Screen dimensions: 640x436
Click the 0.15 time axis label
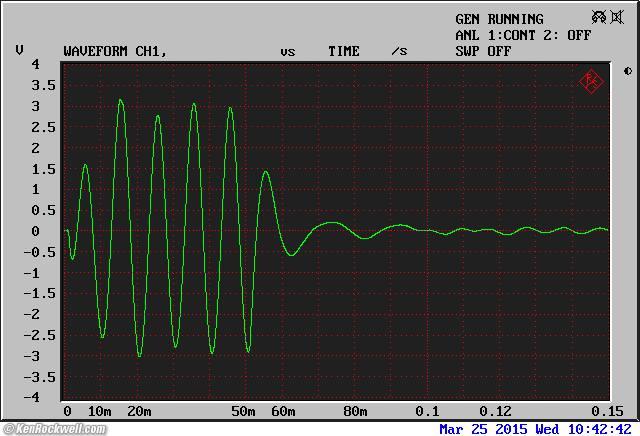[607, 411]
